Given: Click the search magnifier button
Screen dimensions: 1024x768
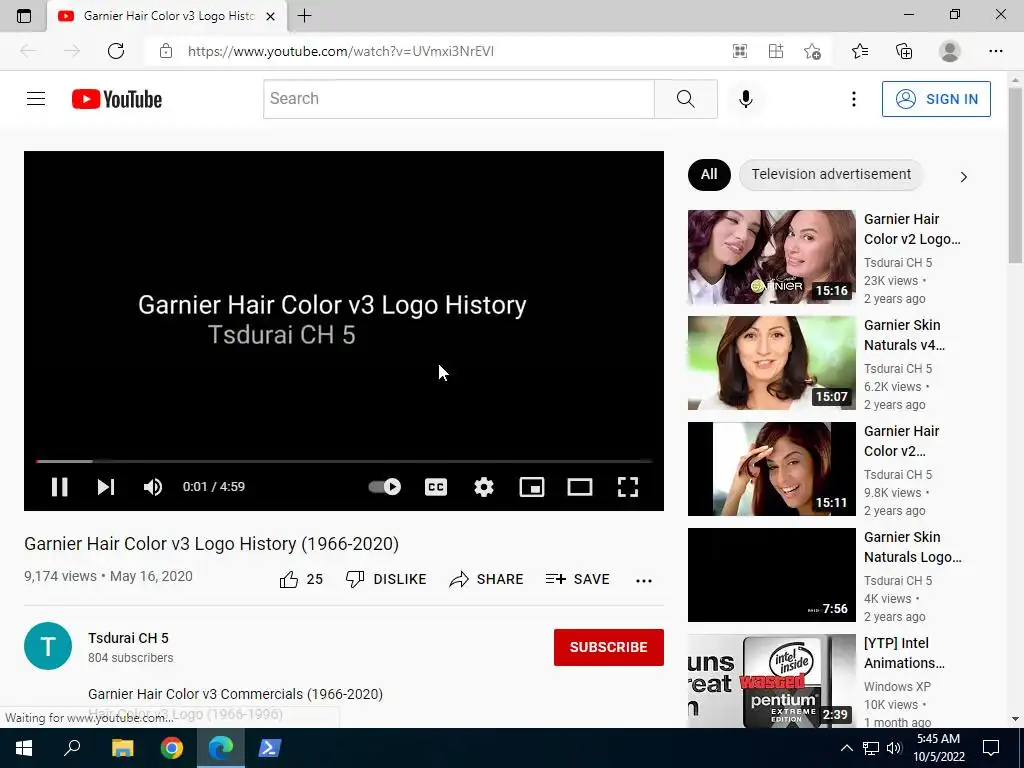Looking at the screenshot, I should (686, 99).
